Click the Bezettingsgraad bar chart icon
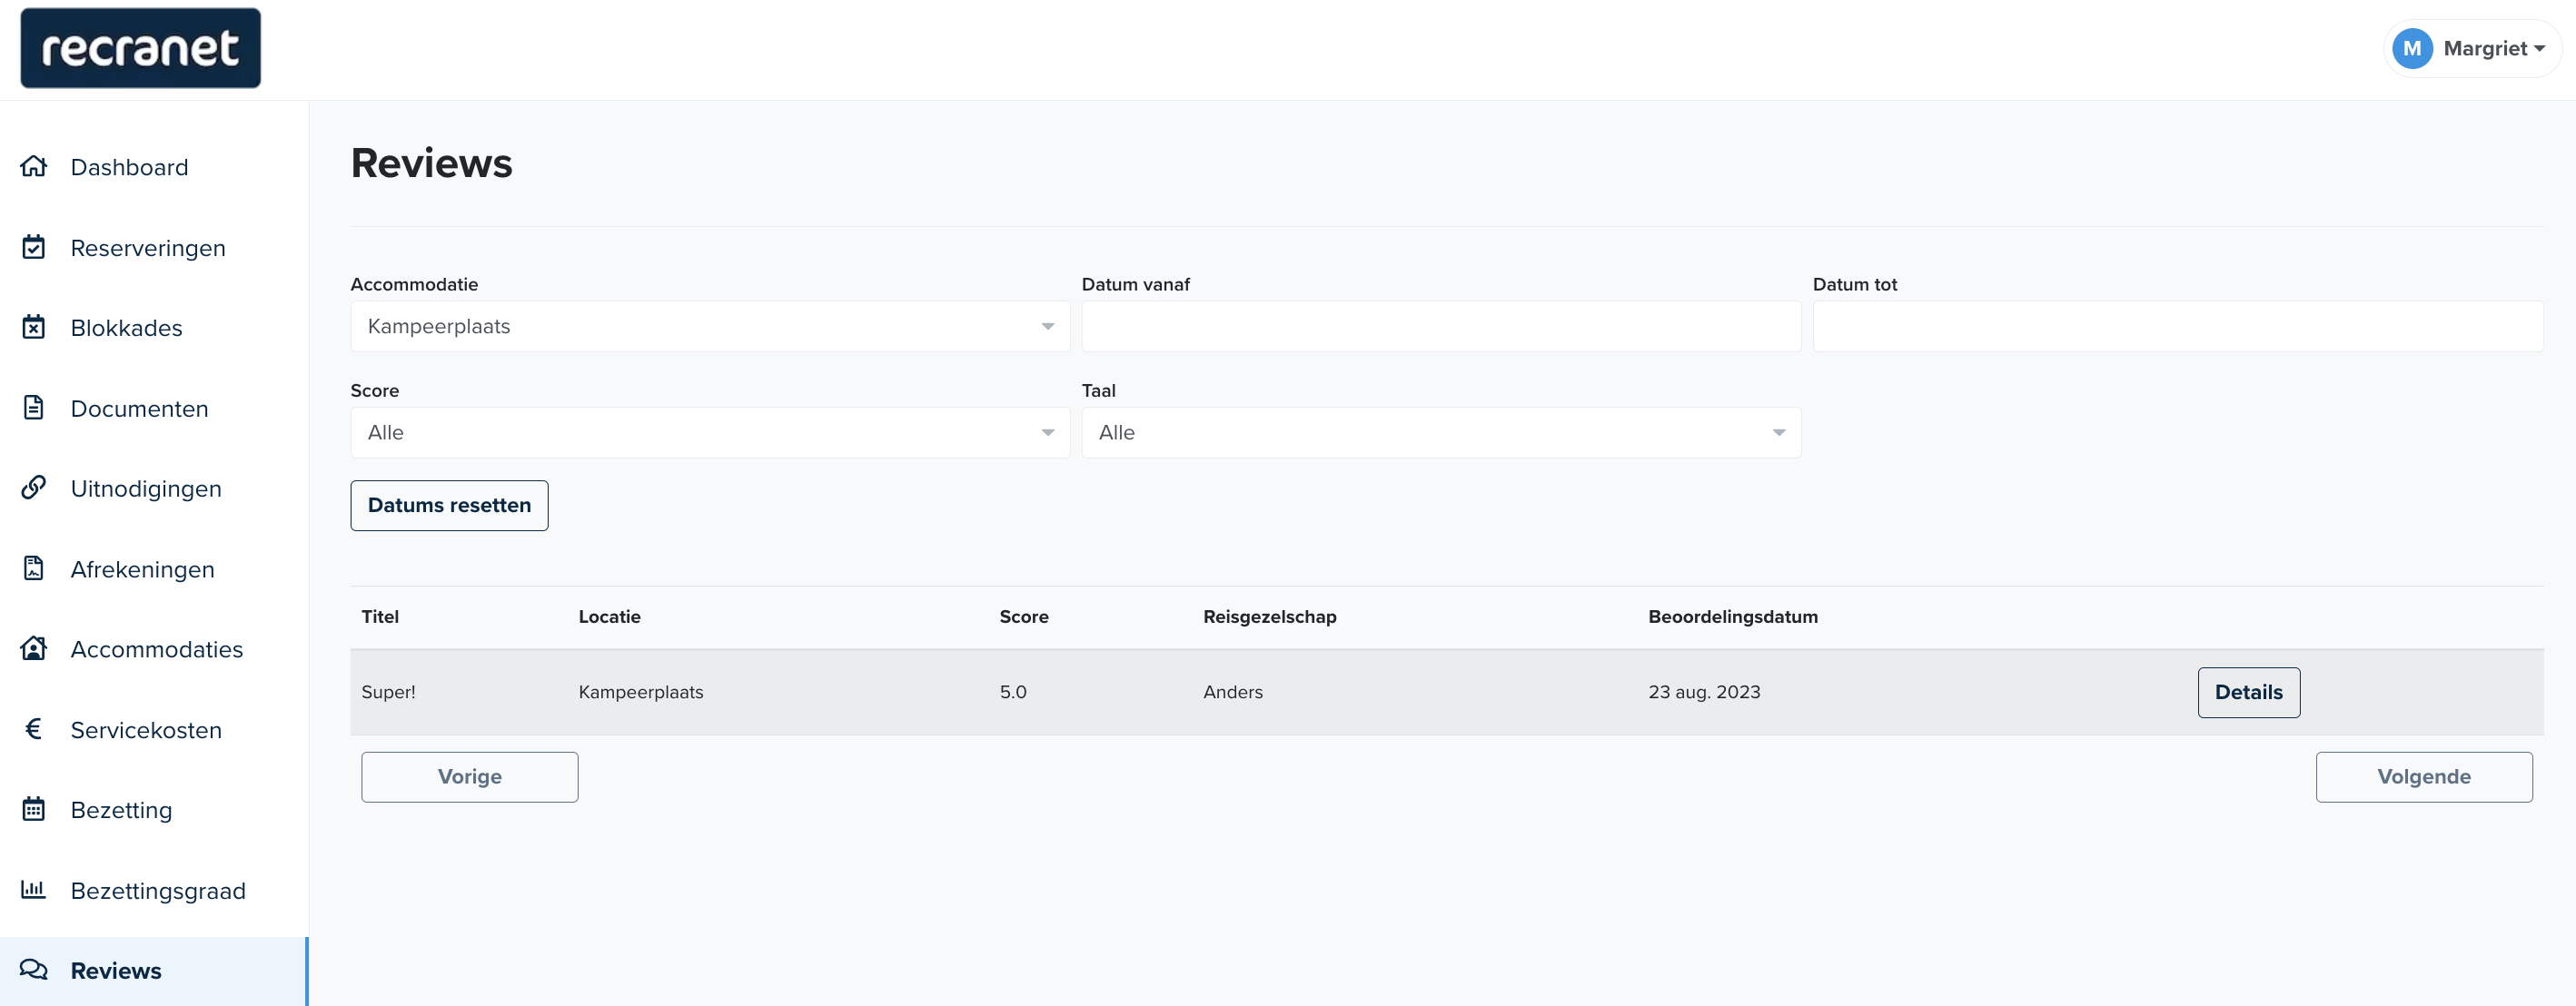Screen dimensions: 2576x1006 (34, 890)
